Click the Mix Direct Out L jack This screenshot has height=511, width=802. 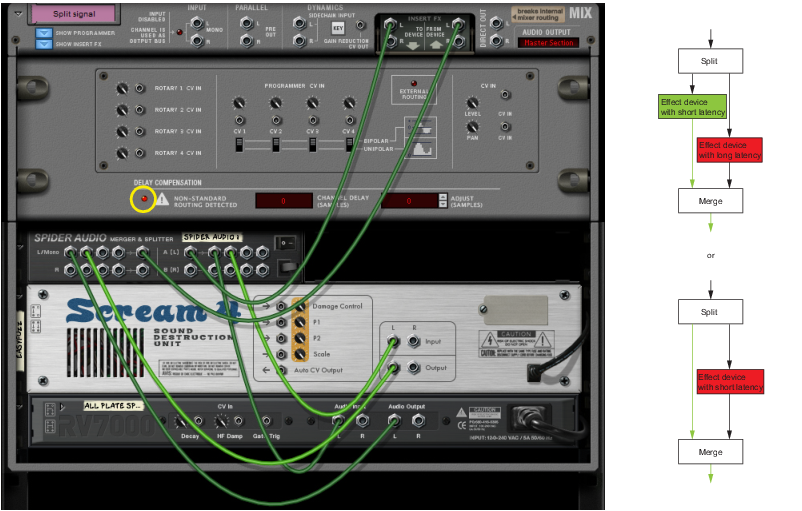pos(497,20)
